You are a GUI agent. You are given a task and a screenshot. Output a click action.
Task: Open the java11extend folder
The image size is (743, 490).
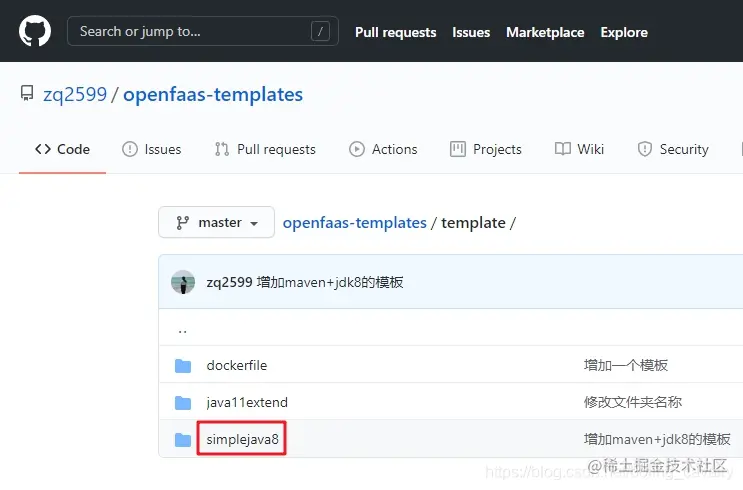(247, 402)
